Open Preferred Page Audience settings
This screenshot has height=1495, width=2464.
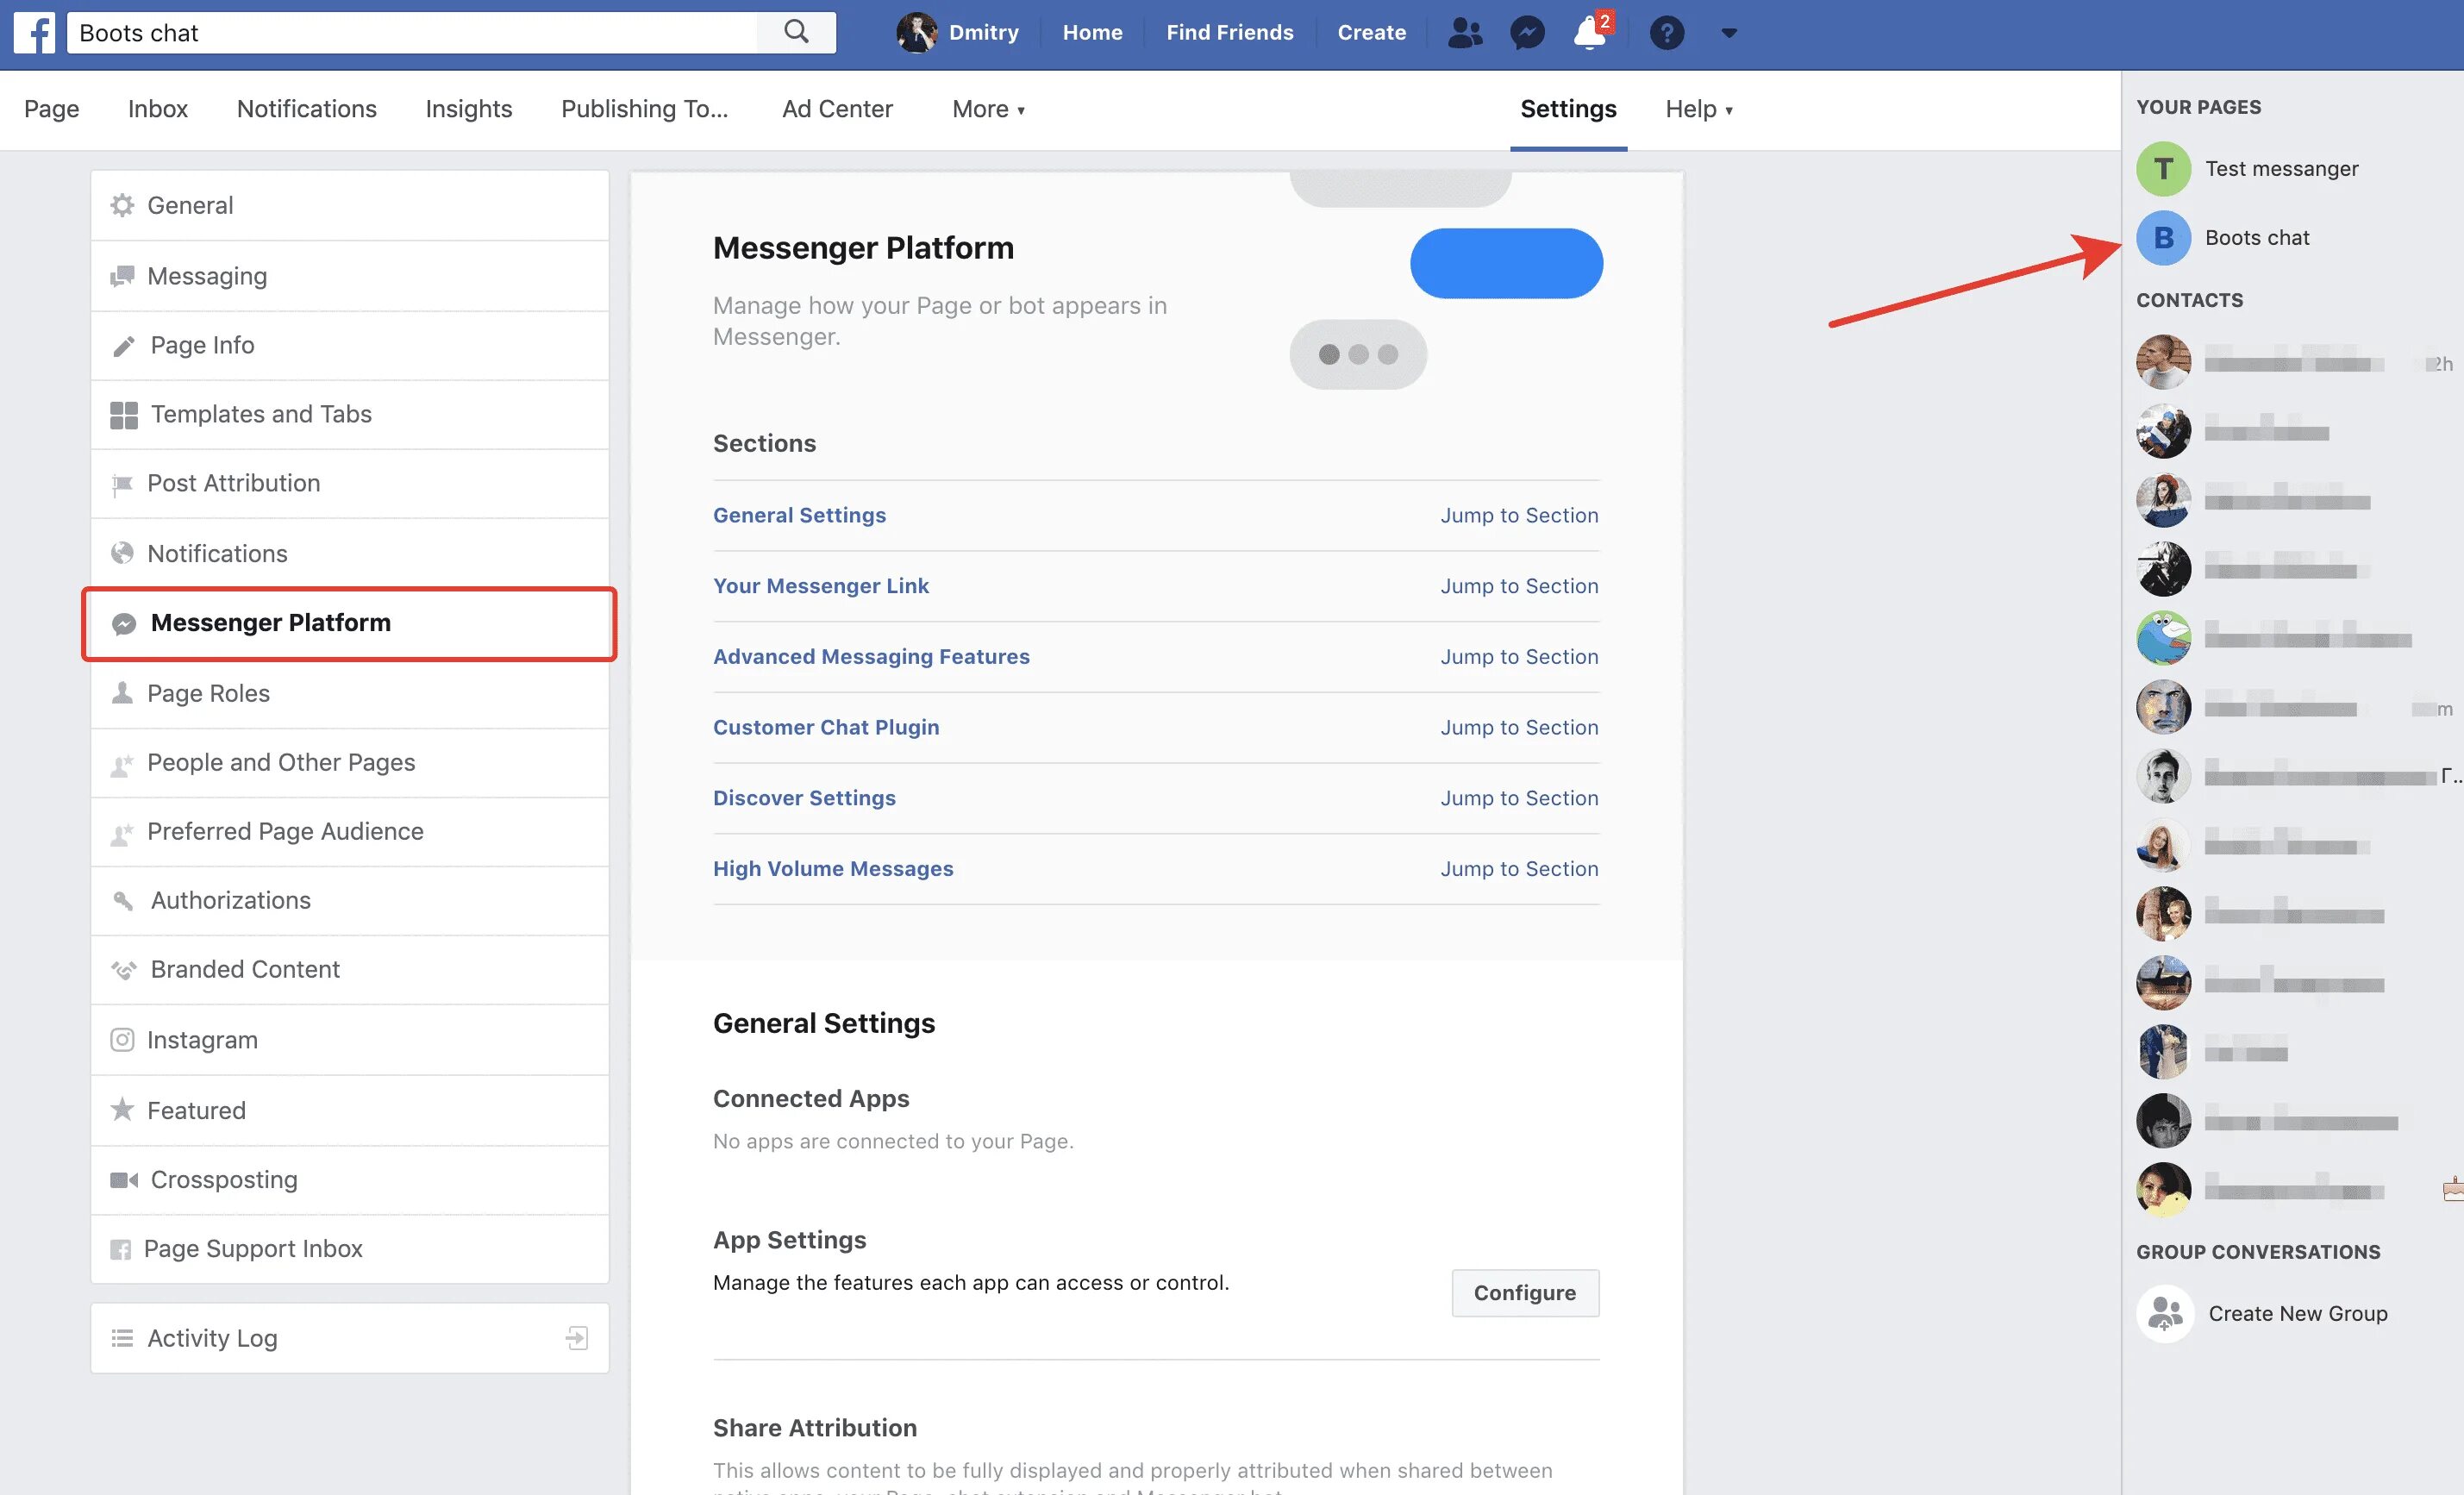pos(350,831)
